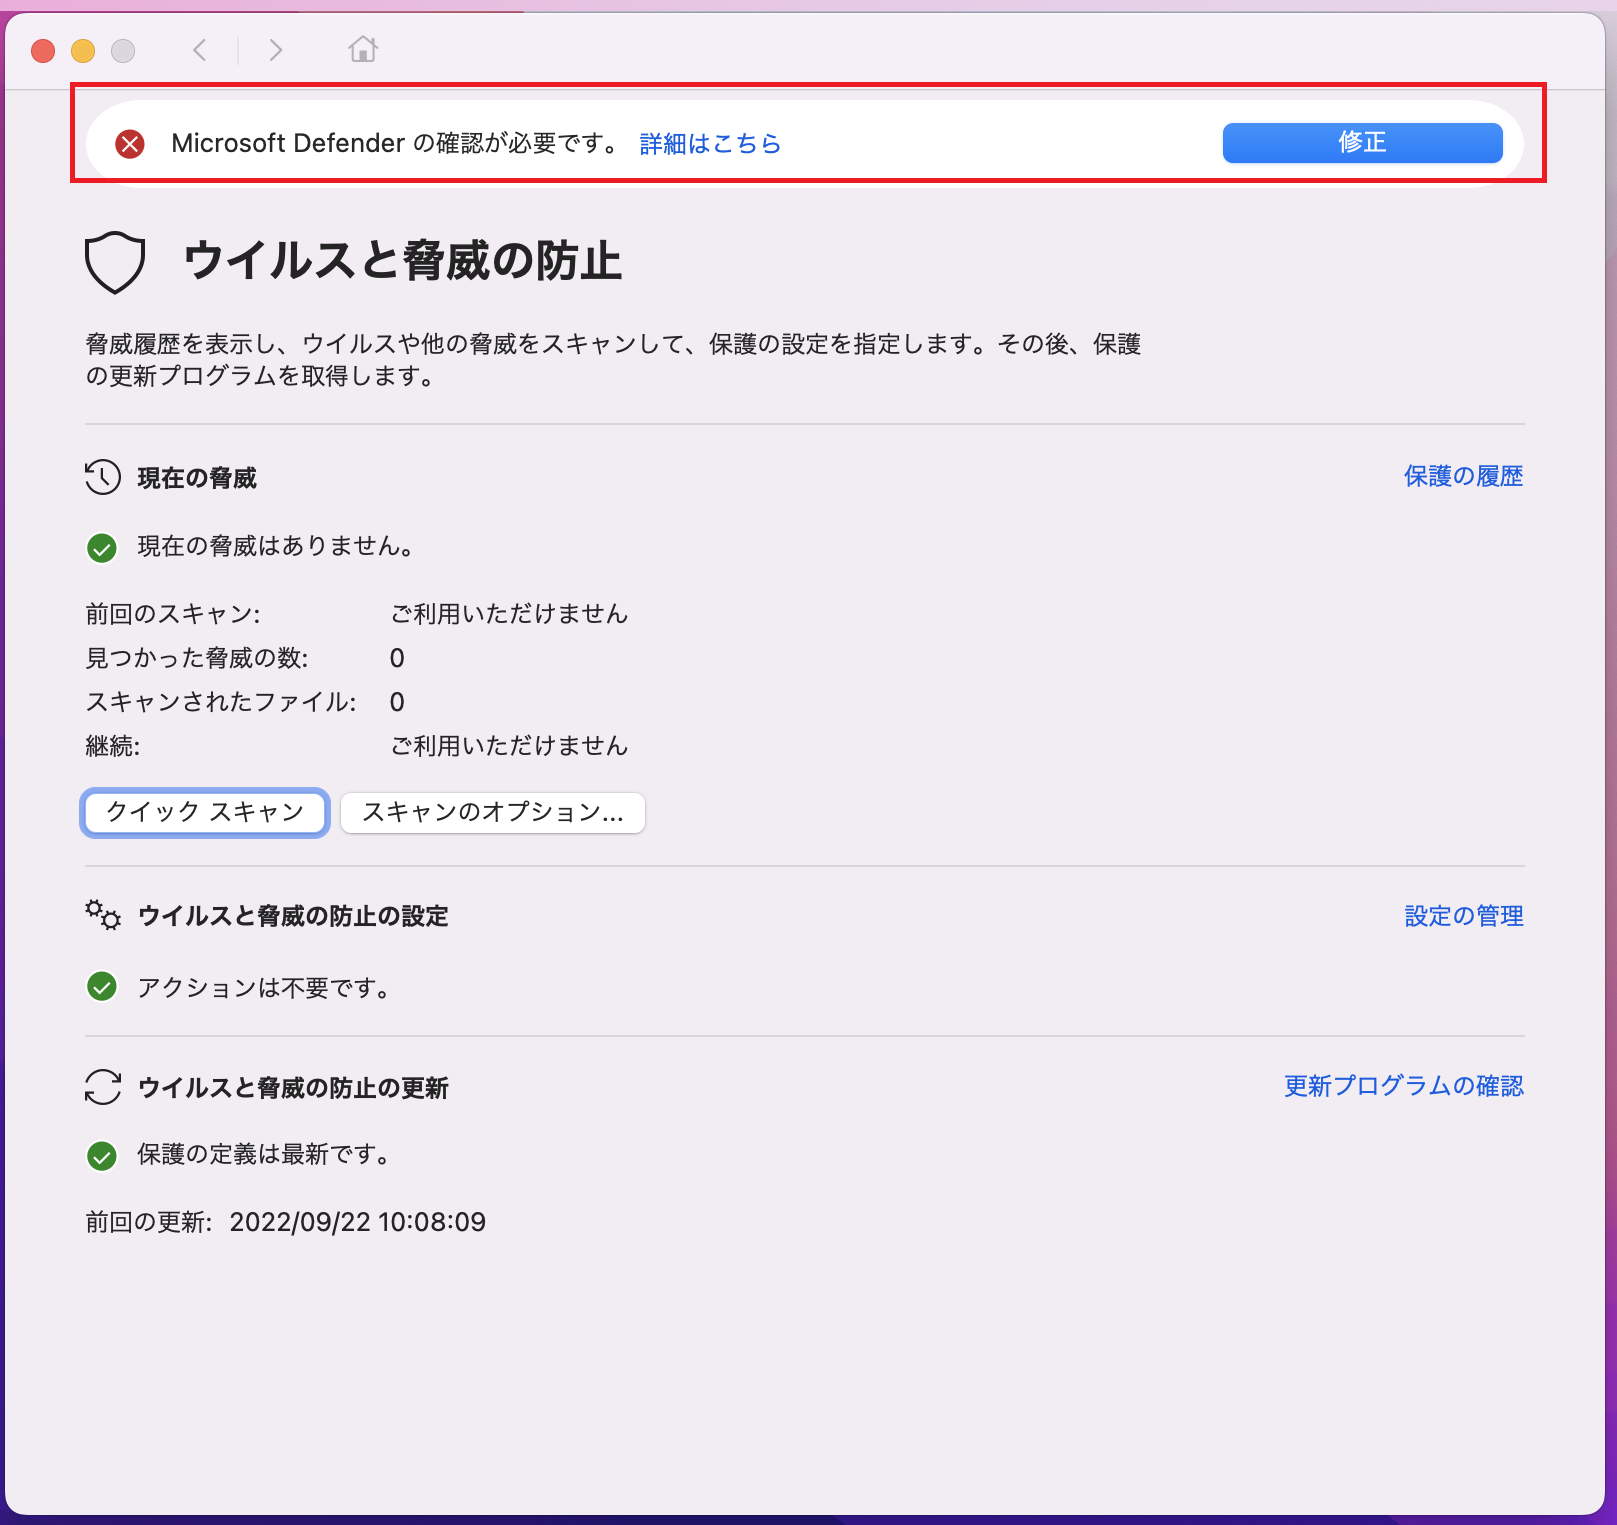Click the gears icon for 防止の設定
This screenshot has height=1525, width=1617.
pos(103,915)
